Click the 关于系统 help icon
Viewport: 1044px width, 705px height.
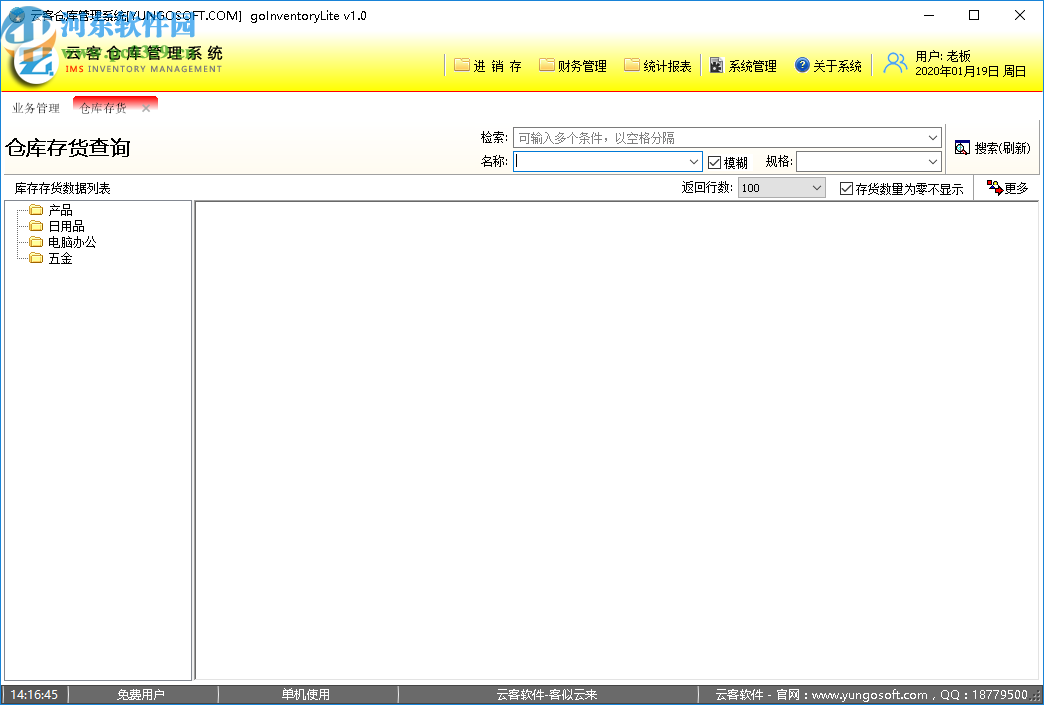click(x=802, y=65)
